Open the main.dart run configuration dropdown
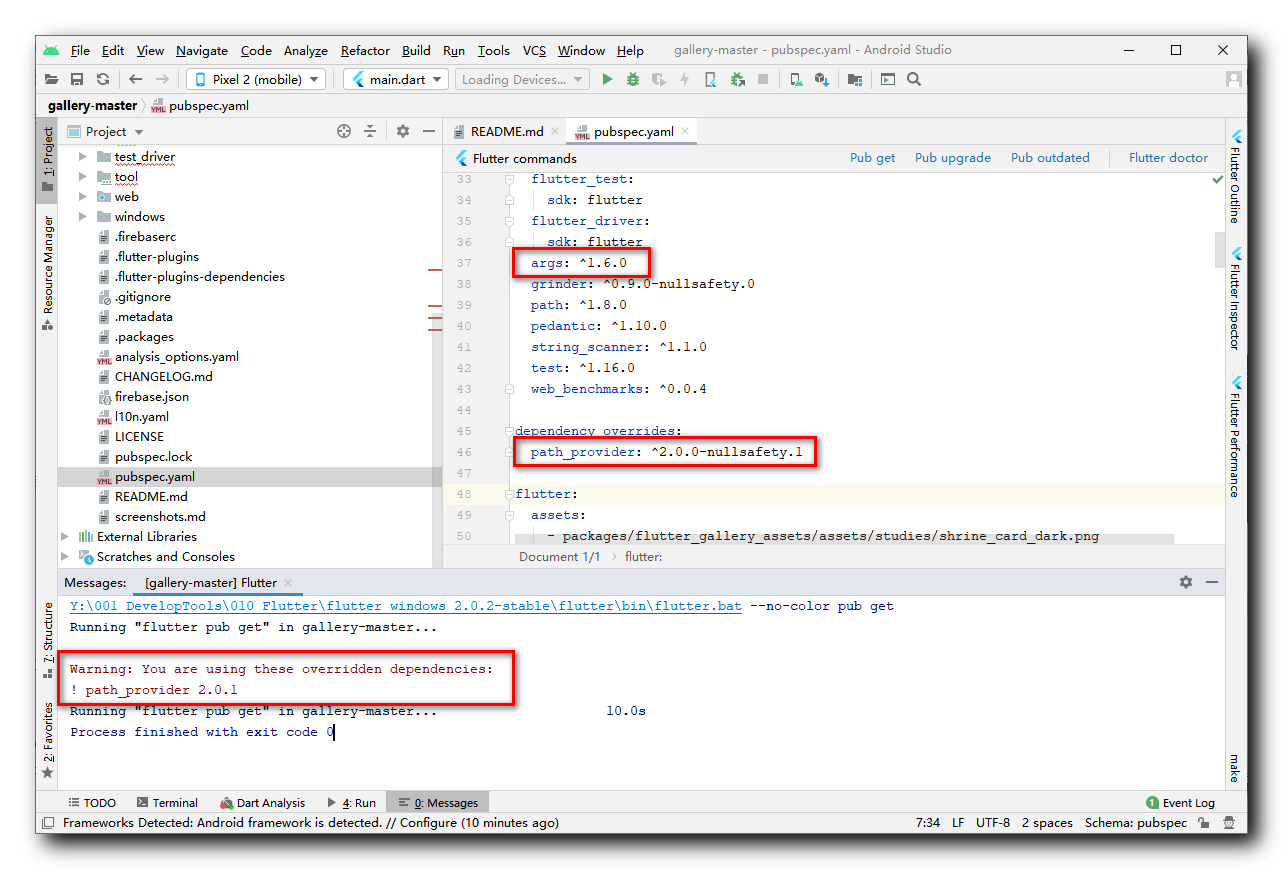Screen dimensions: 1283x869 [x=396, y=79]
